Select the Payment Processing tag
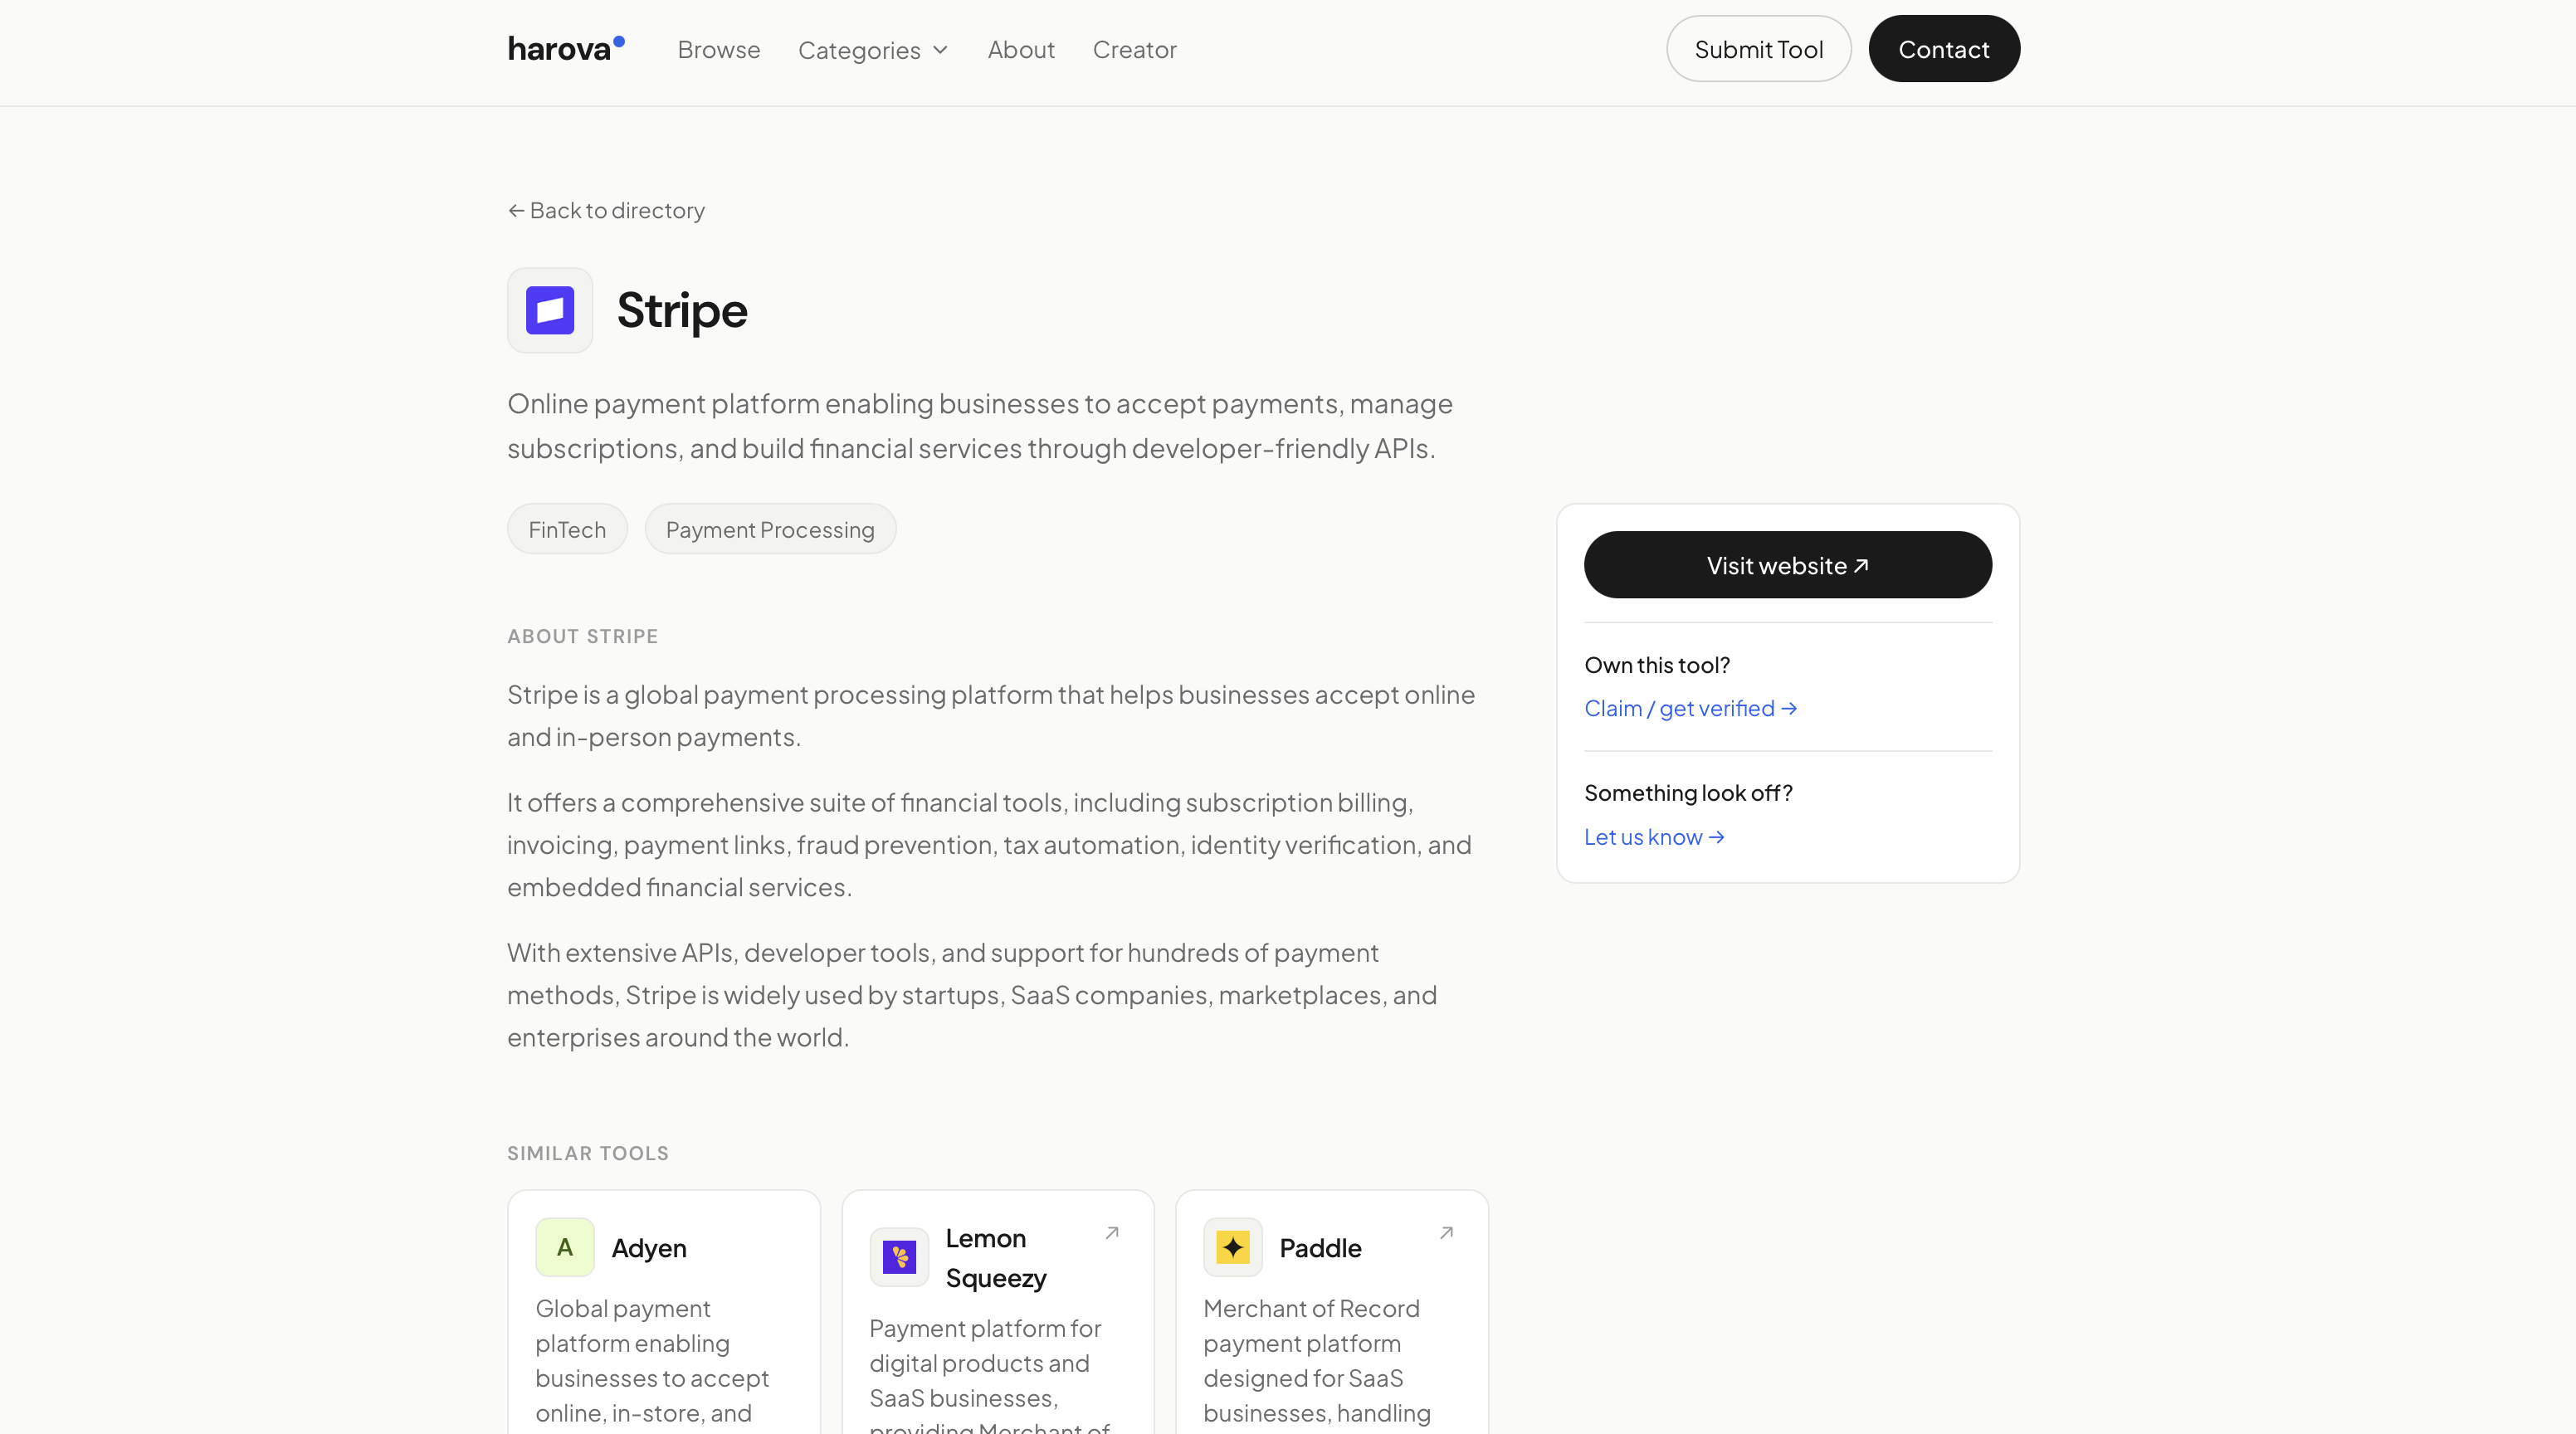The image size is (2576, 1434). click(x=770, y=529)
